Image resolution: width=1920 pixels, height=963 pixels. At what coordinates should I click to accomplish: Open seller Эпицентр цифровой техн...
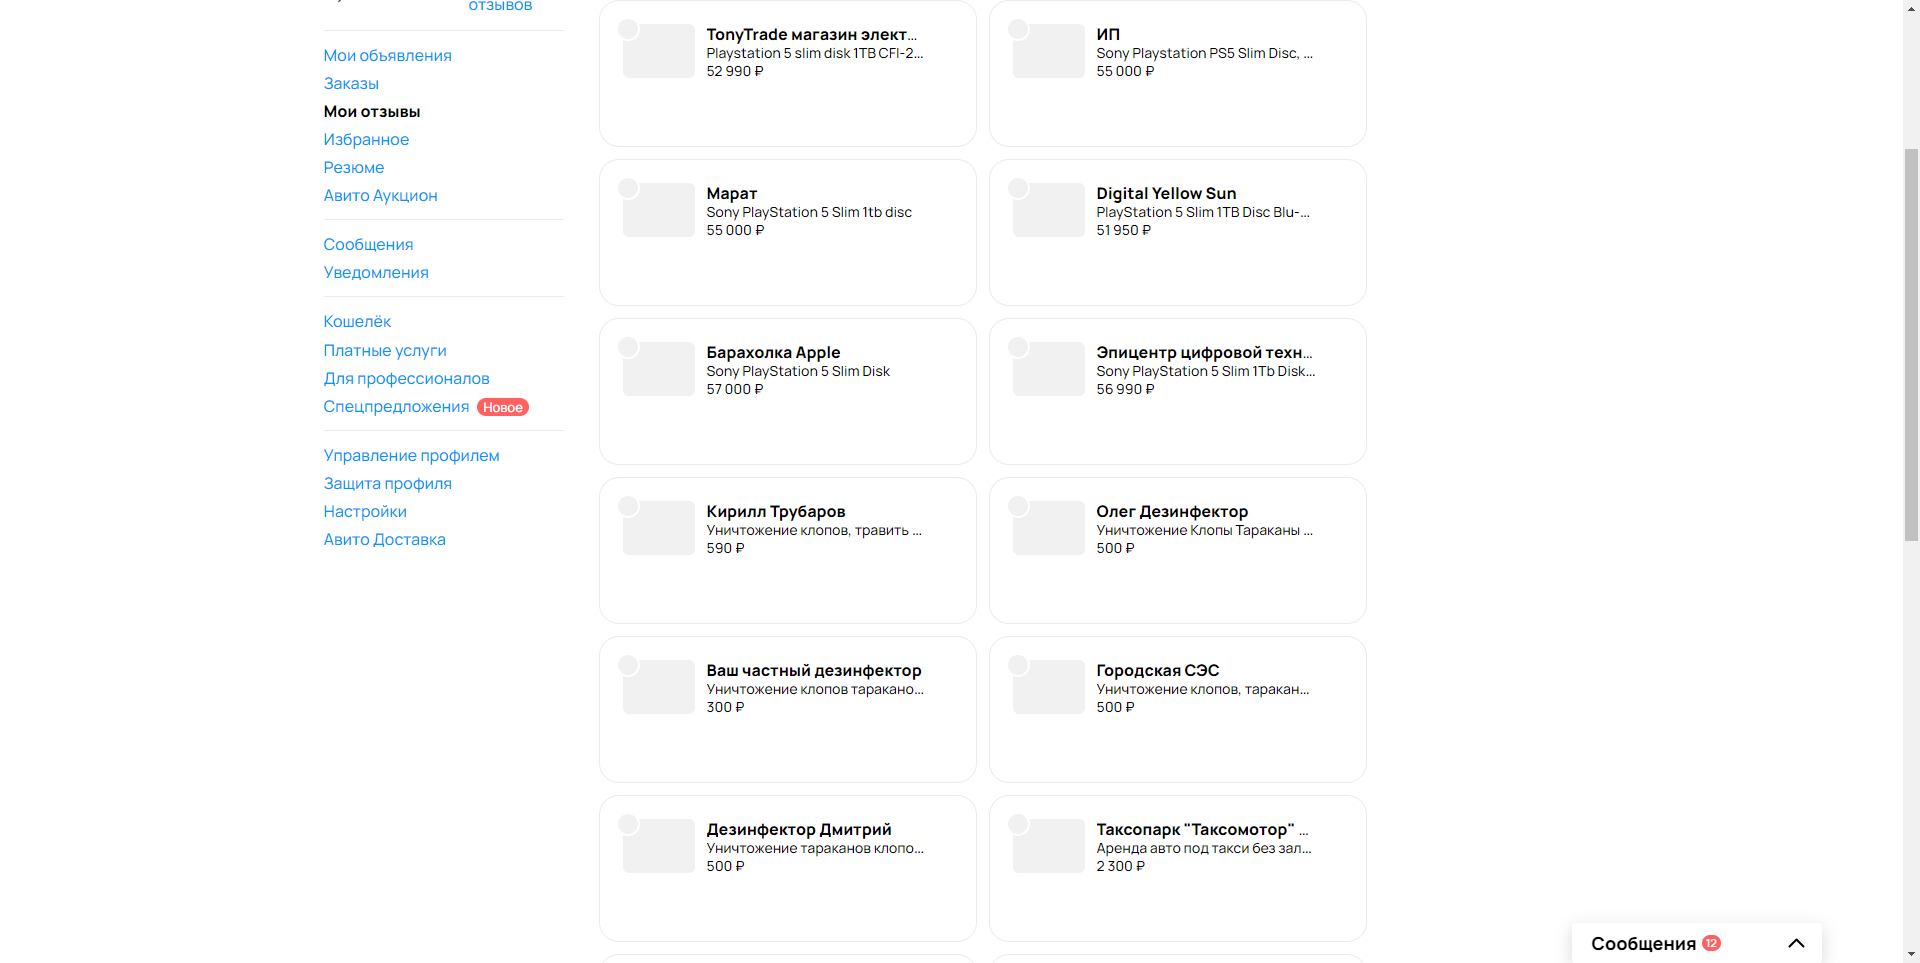[1204, 353]
